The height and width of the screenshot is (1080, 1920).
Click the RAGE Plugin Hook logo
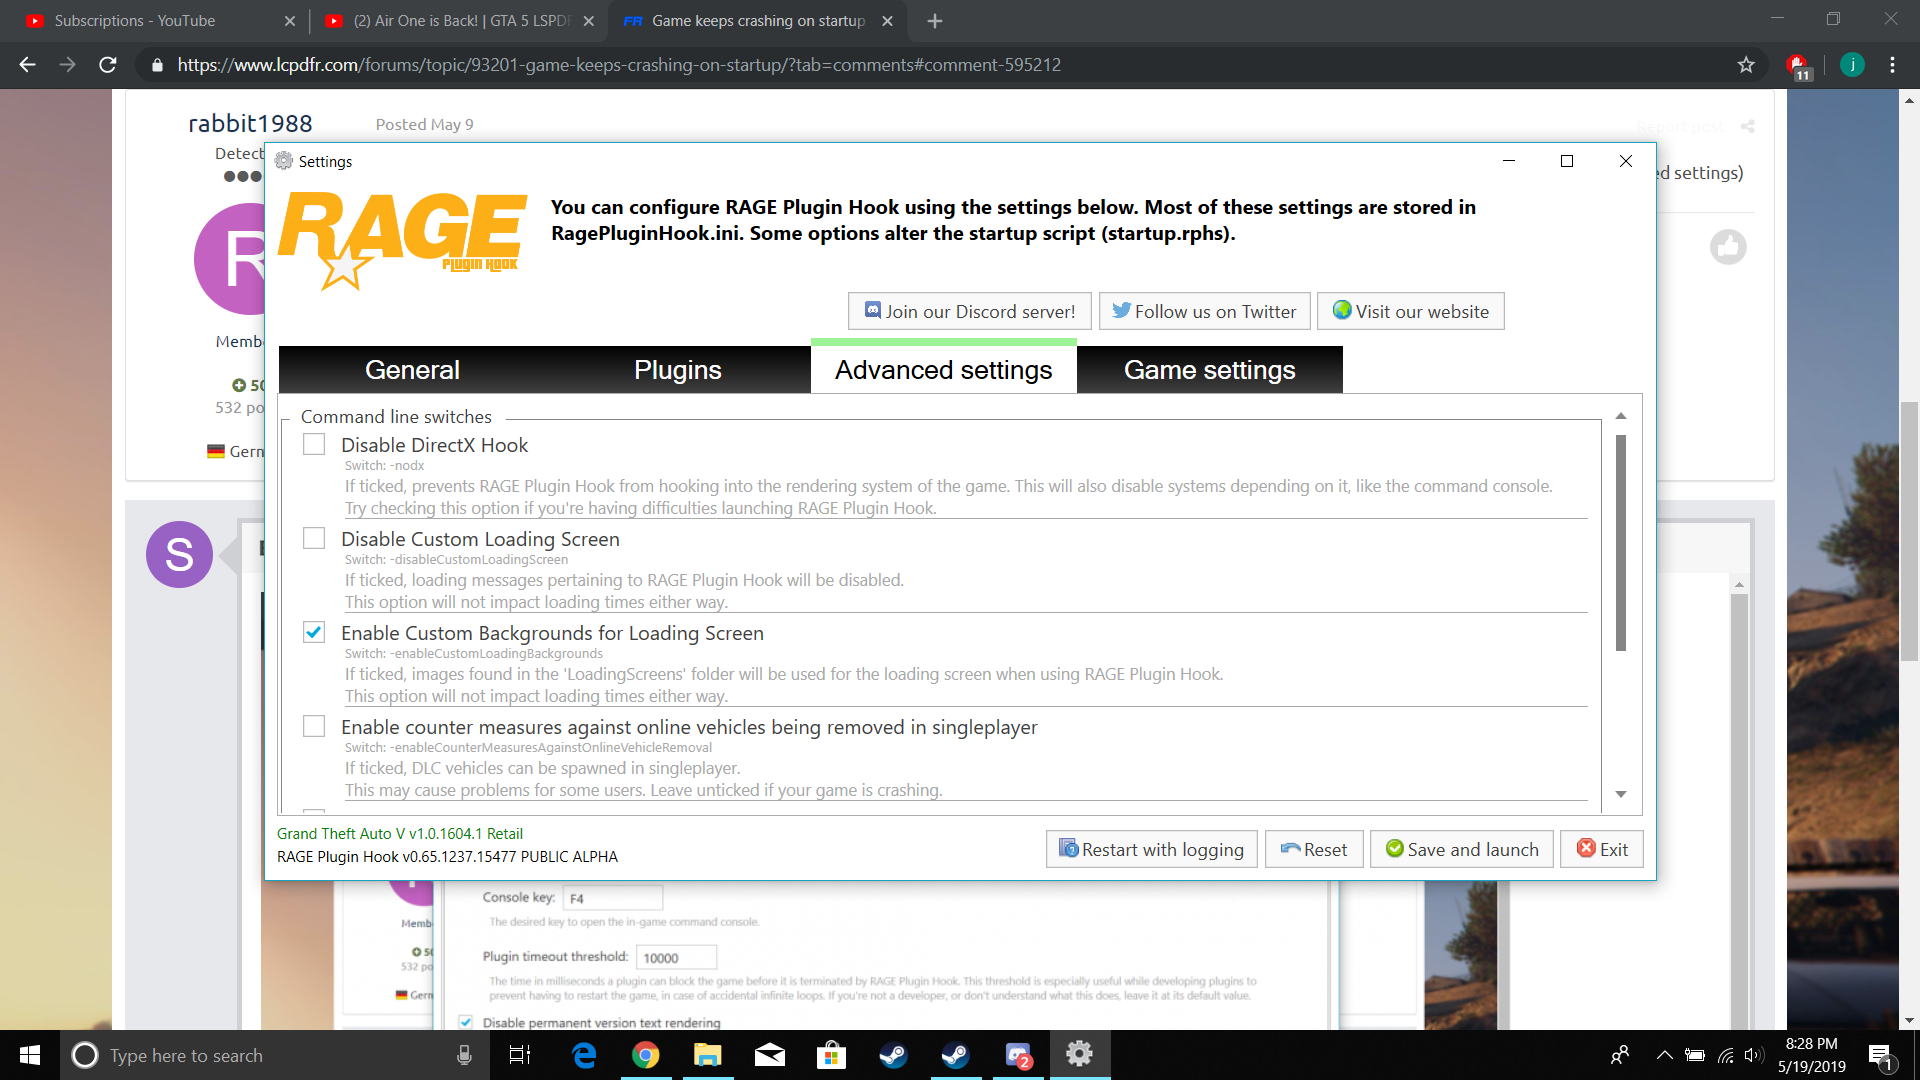(x=402, y=240)
